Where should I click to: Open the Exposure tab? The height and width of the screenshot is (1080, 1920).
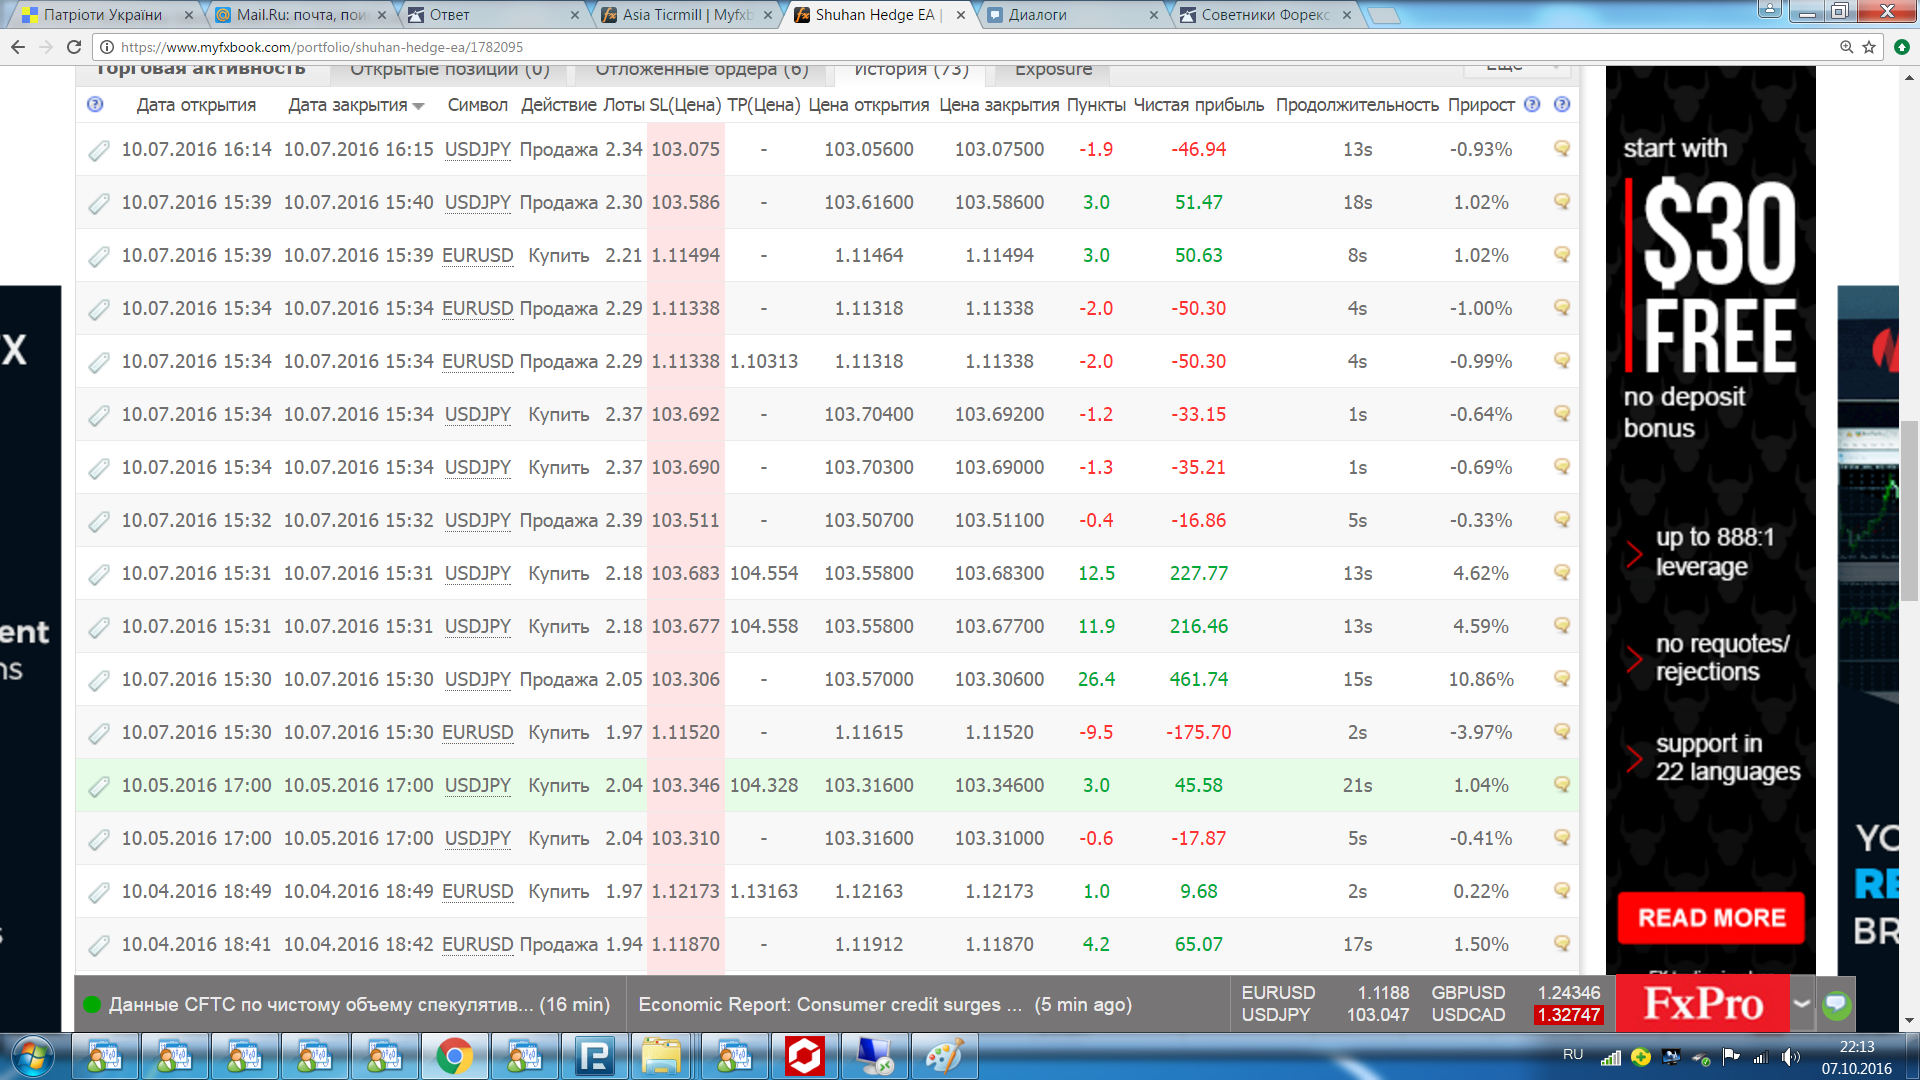click(1053, 71)
